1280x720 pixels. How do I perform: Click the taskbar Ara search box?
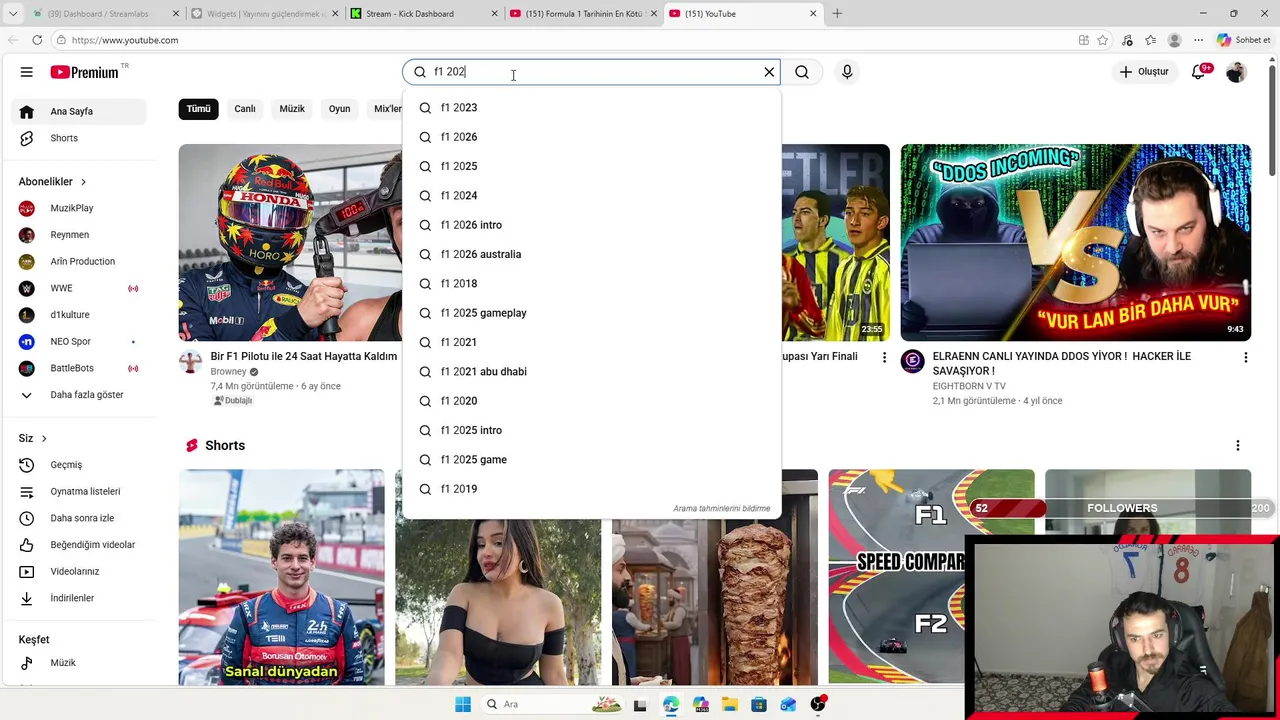[x=552, y=704]
